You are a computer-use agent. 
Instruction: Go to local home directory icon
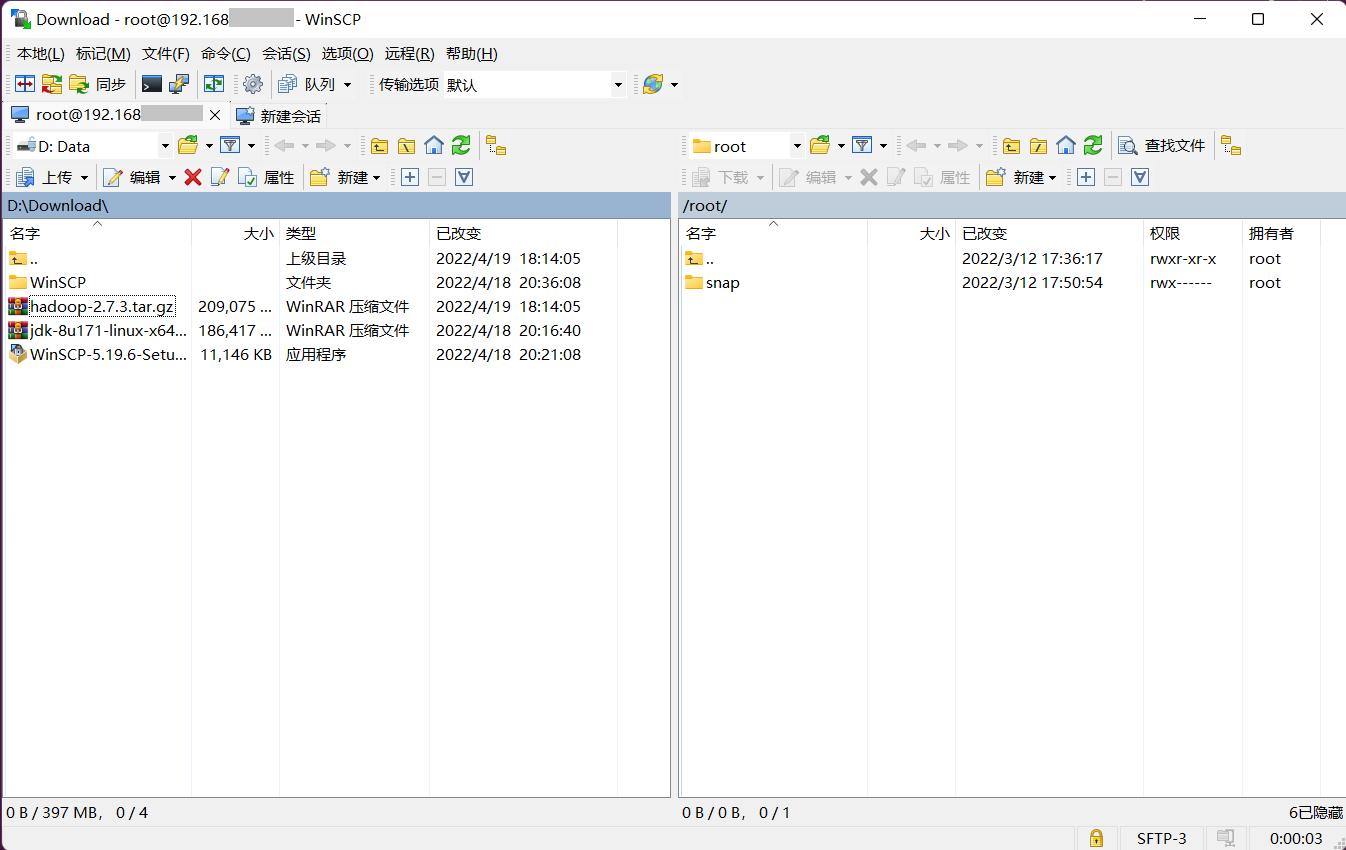(x=433, y=146)
